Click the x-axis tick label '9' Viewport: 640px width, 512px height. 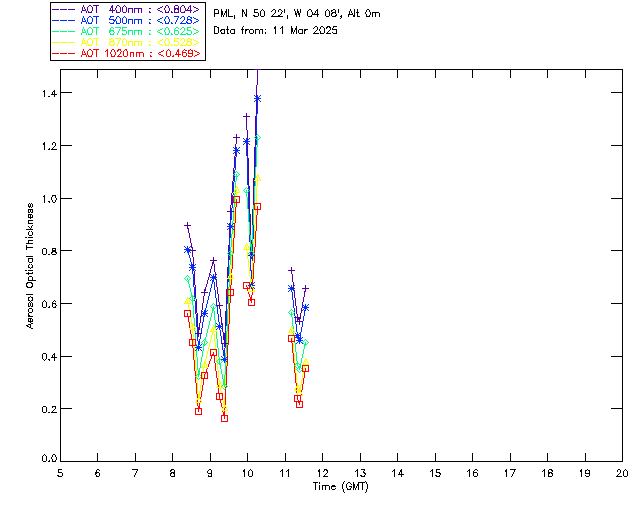point(210,474)
